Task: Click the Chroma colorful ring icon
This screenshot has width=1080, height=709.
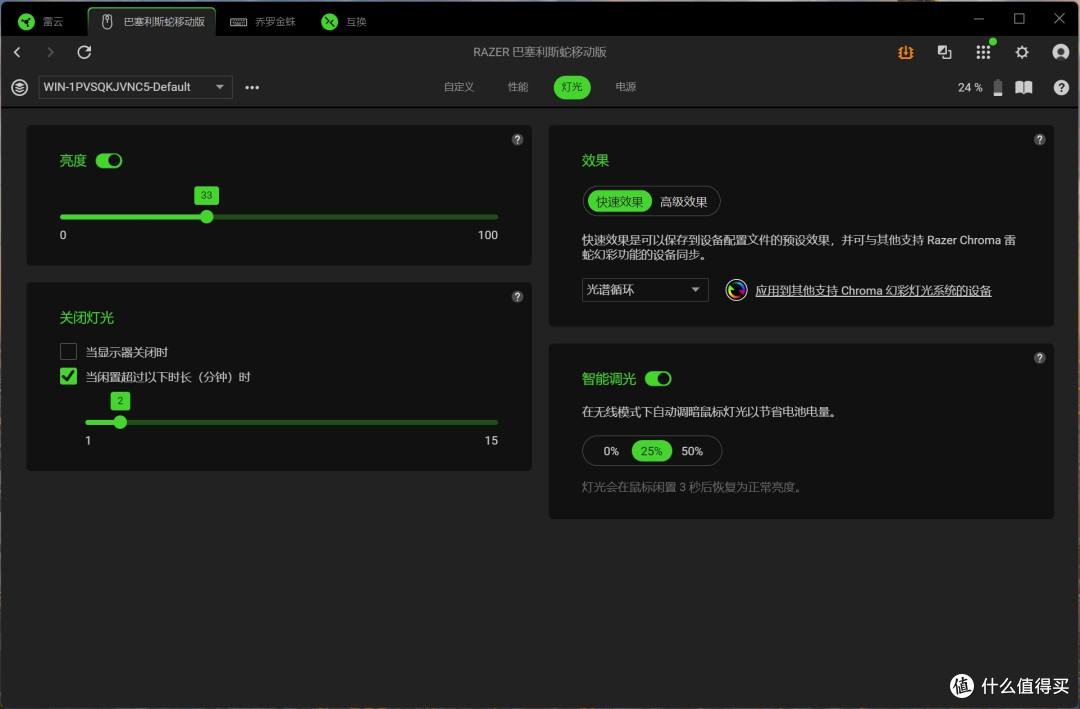Action: 736,290
